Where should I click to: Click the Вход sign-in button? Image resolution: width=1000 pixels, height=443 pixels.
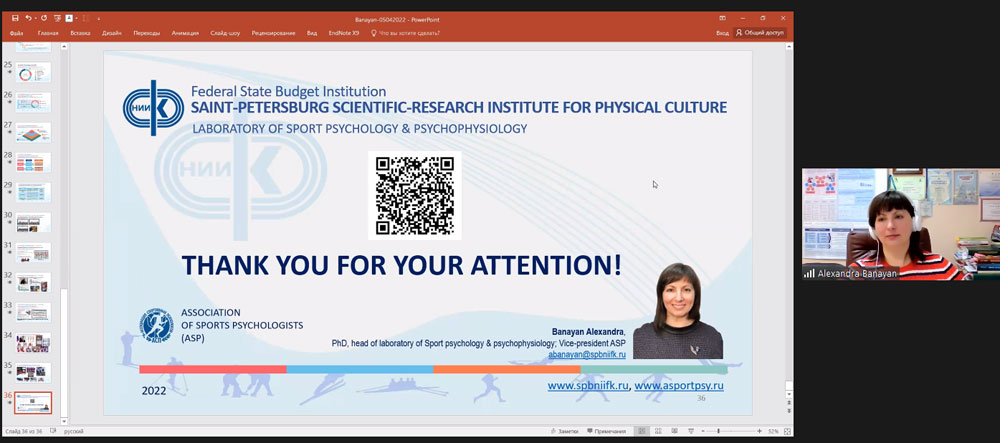723,33
